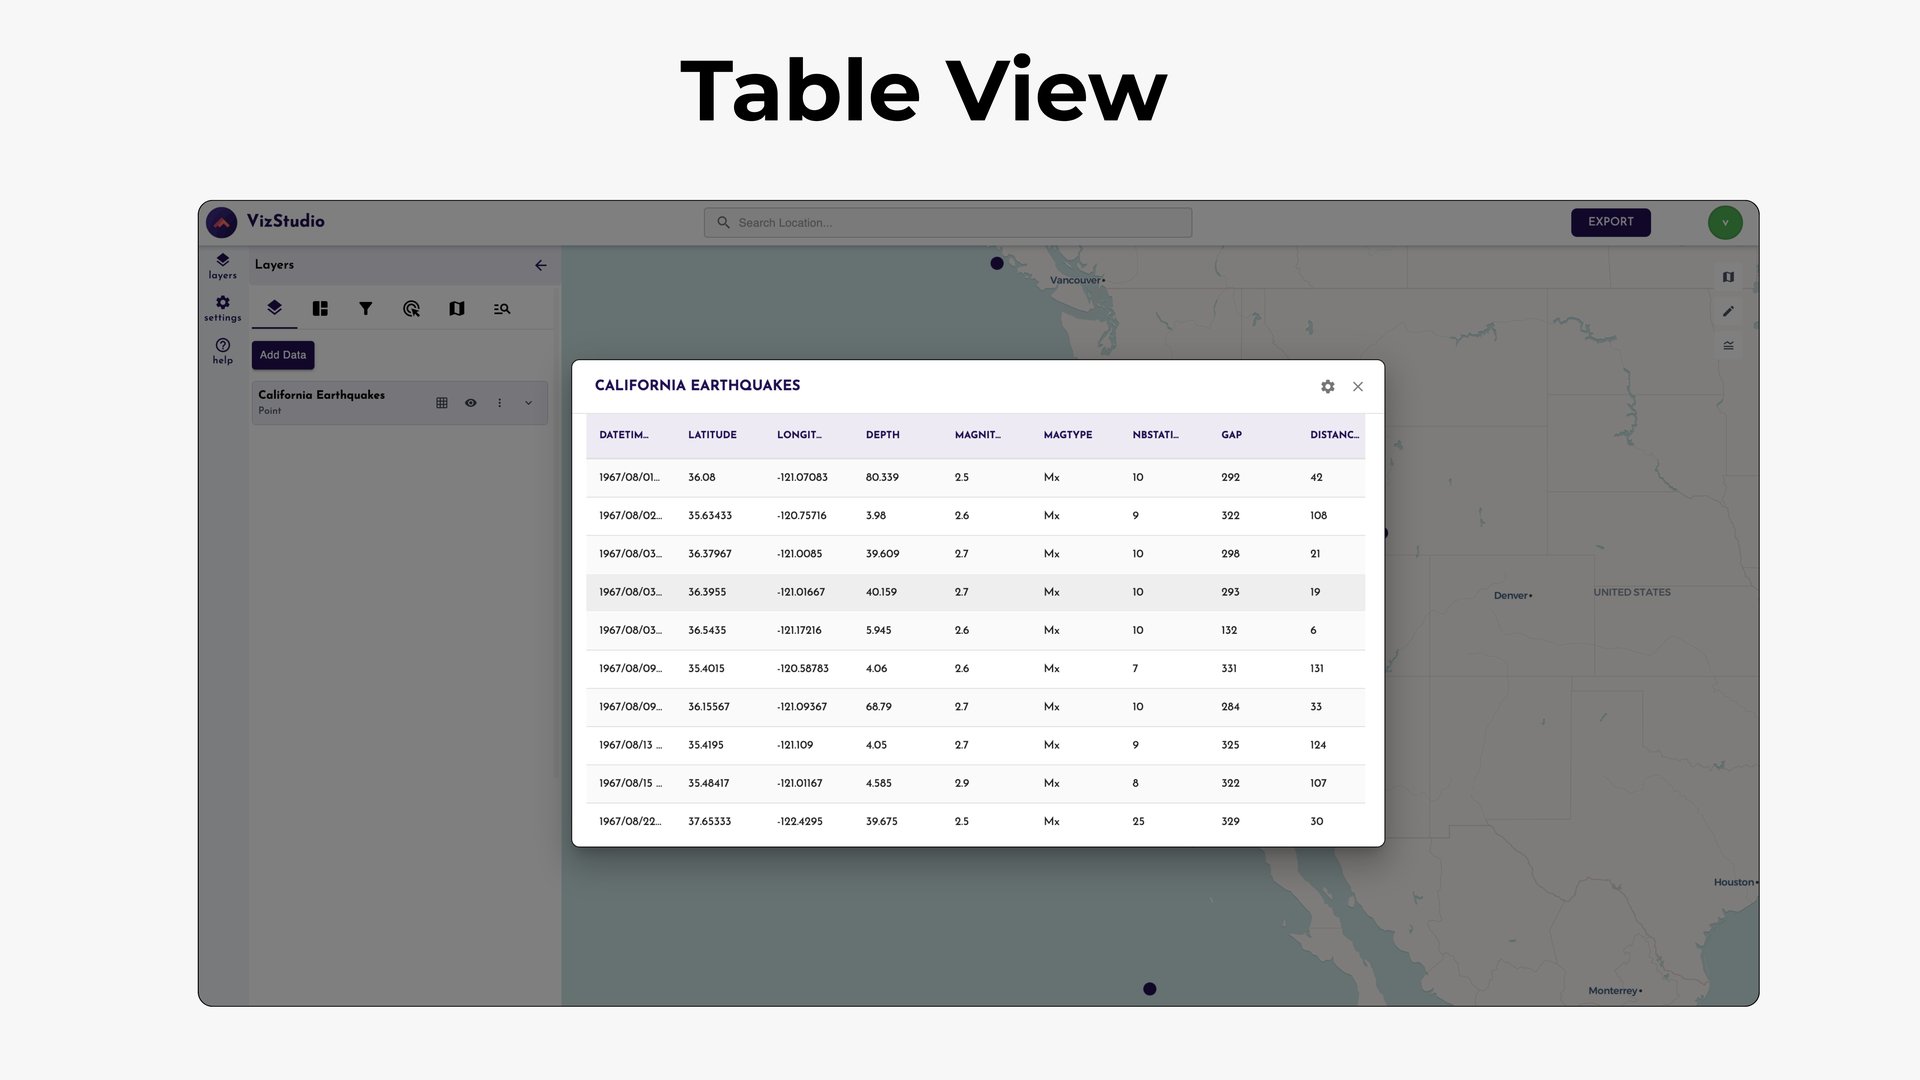Open the Basemap icon in the panel toolbar
This screenshot has height=1080, width=1920.
click(457, 308)
